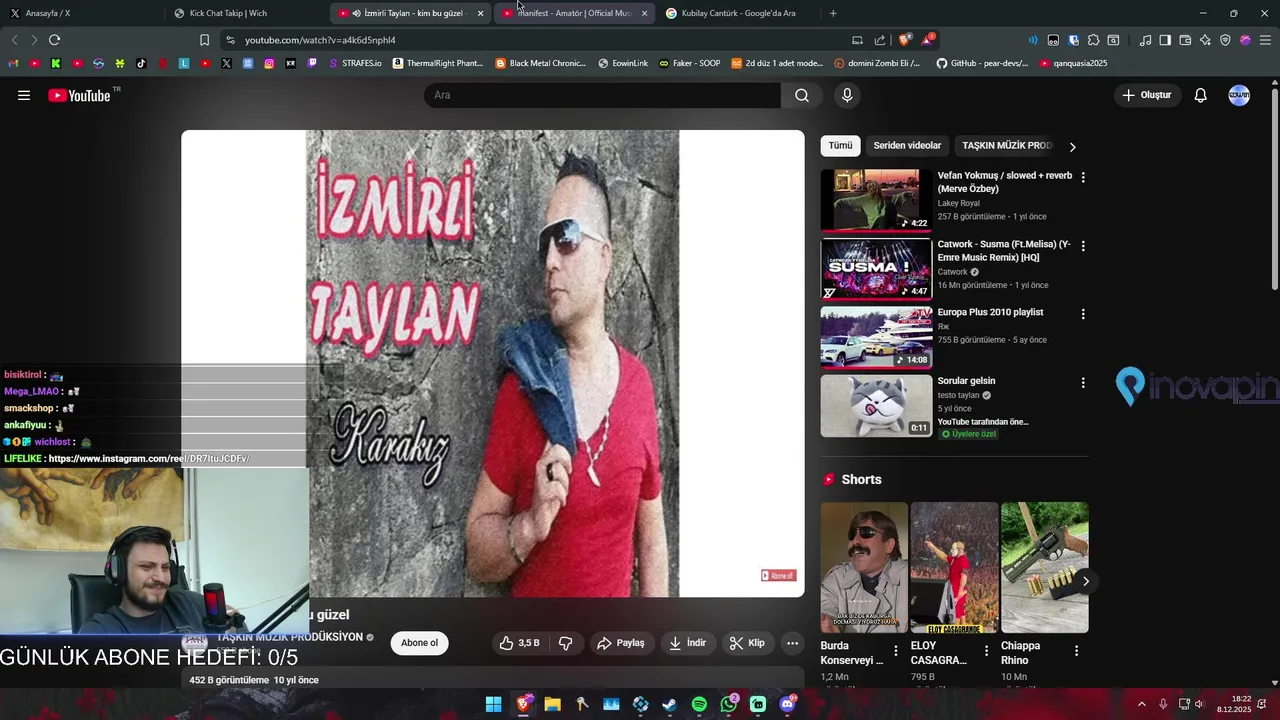Close the İzmirli Taylan tab
The height and width of the screenshot is (720, 1280).
click(481, 13)
